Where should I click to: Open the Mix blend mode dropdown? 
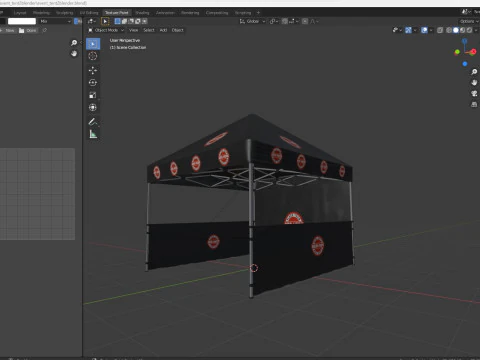coord(55,21)
